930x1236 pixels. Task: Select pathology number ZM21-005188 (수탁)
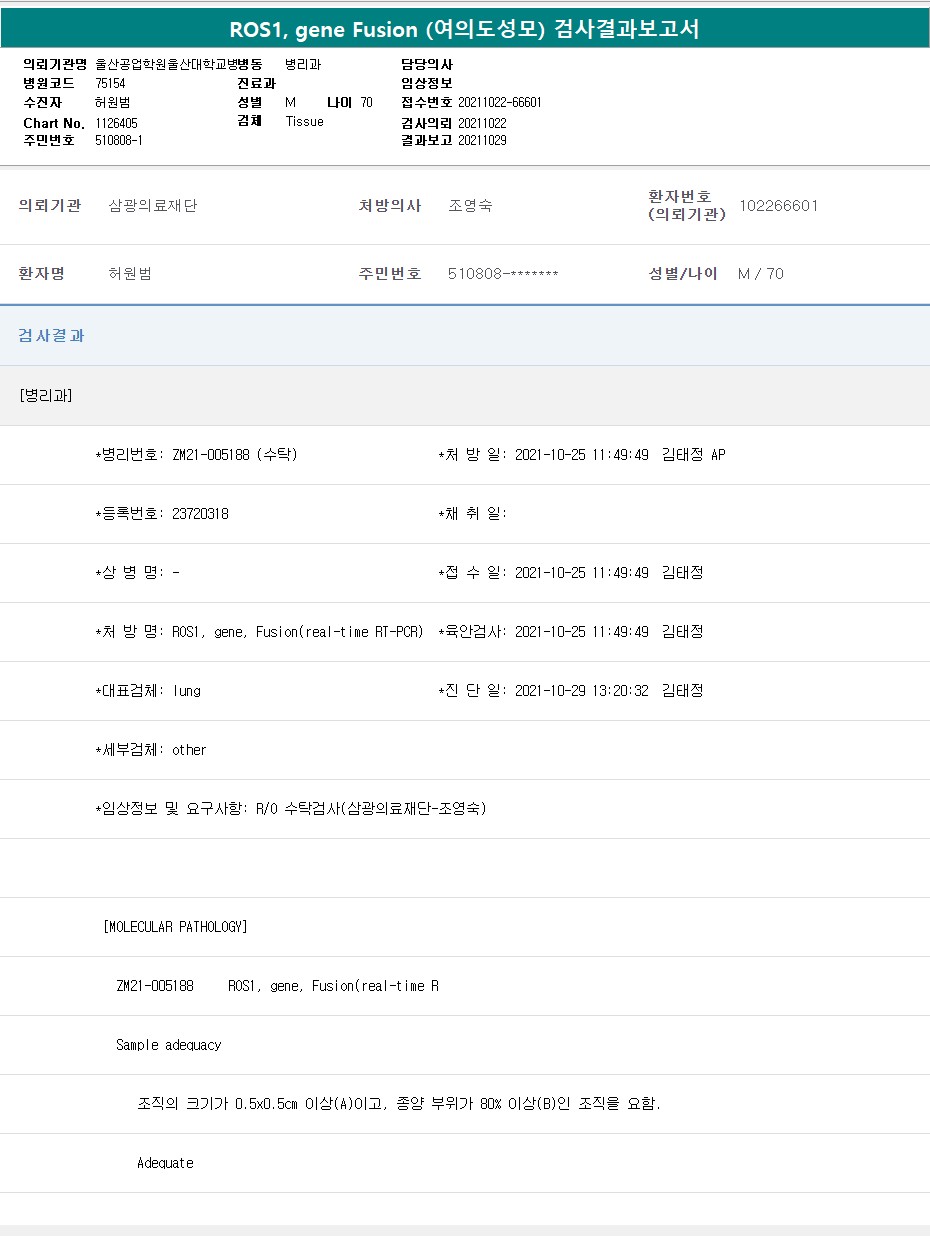pos(235,455)
